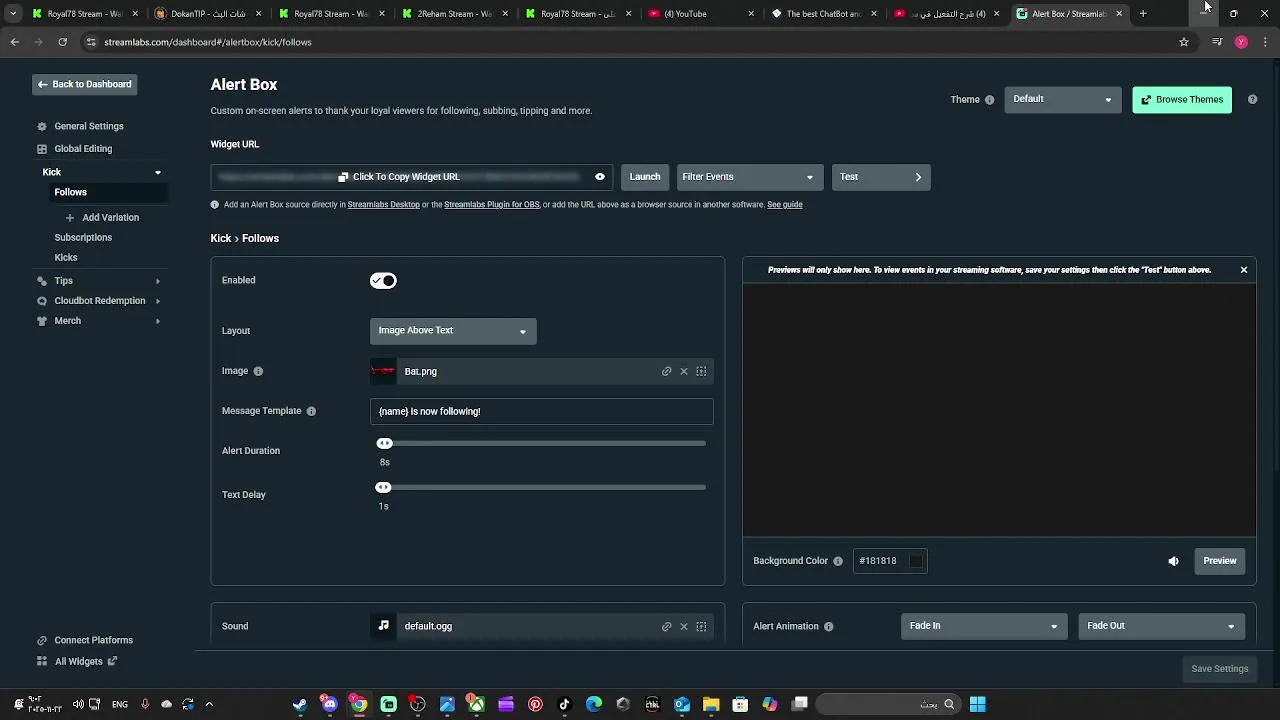This screenshot has height=720, width=1280.
Task: Click the Preview button
Action: [x=1220, y=561]
